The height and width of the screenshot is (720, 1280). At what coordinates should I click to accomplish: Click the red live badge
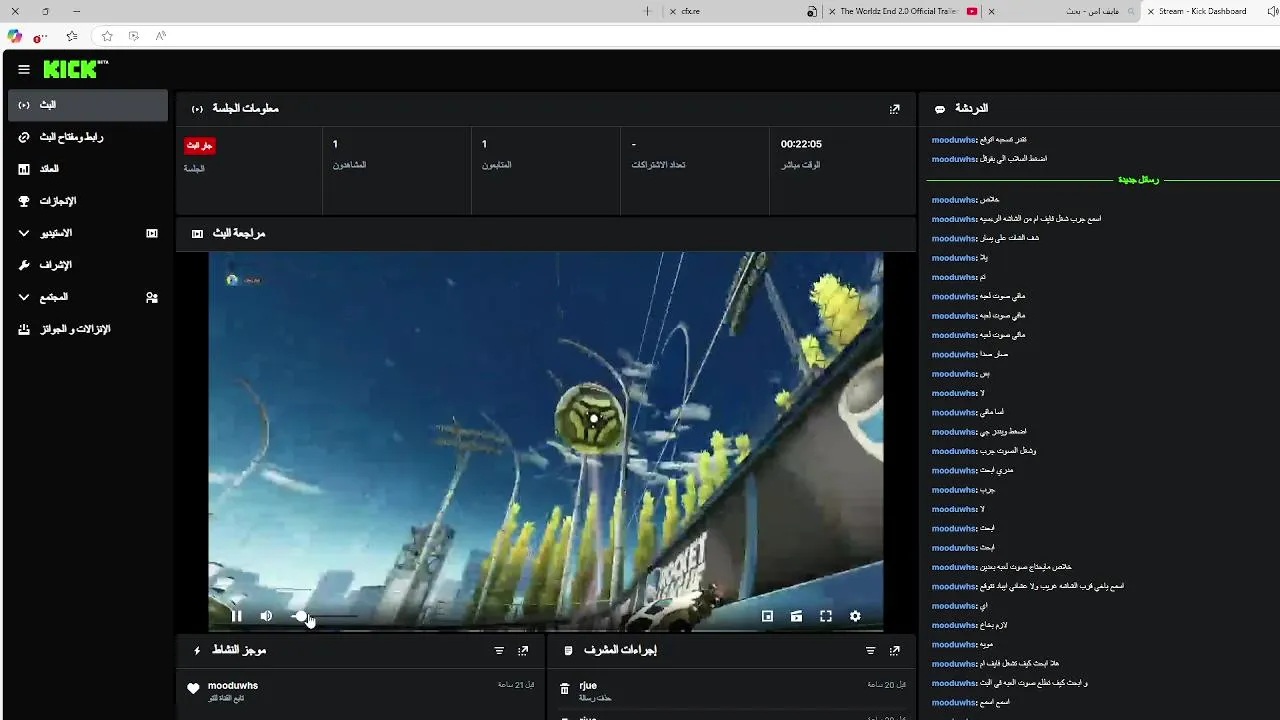coord(200,145)
